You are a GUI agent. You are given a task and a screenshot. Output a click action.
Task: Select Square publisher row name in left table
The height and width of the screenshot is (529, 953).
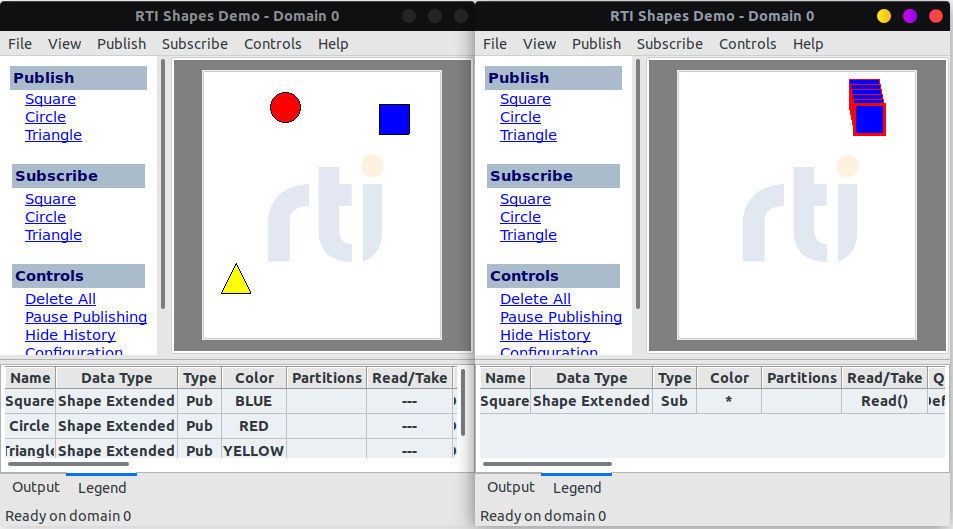point(30,401)
